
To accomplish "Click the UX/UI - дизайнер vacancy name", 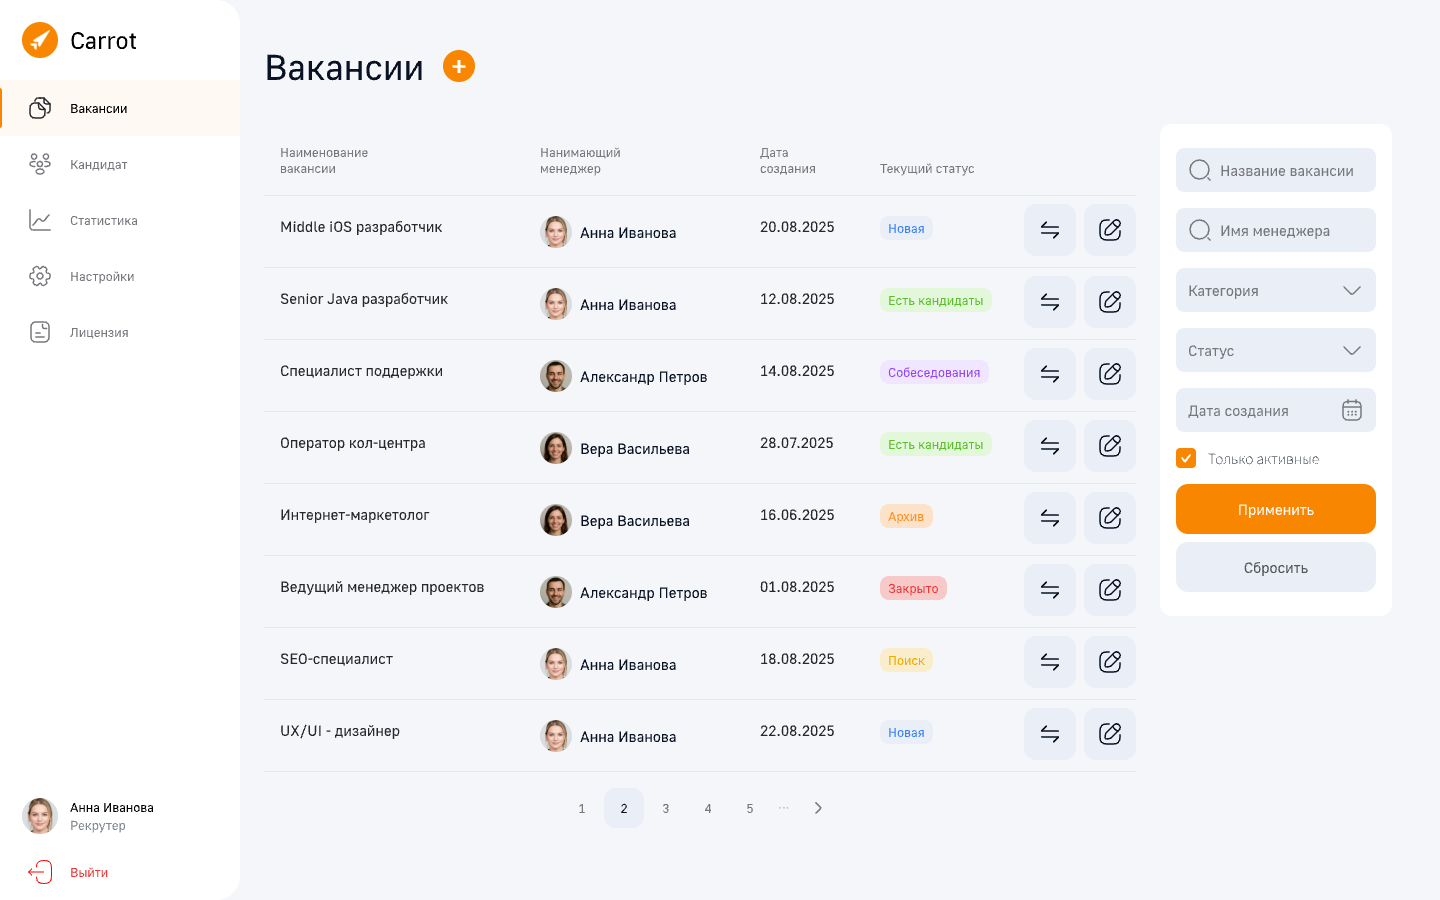I will click(x=340, y=731).
